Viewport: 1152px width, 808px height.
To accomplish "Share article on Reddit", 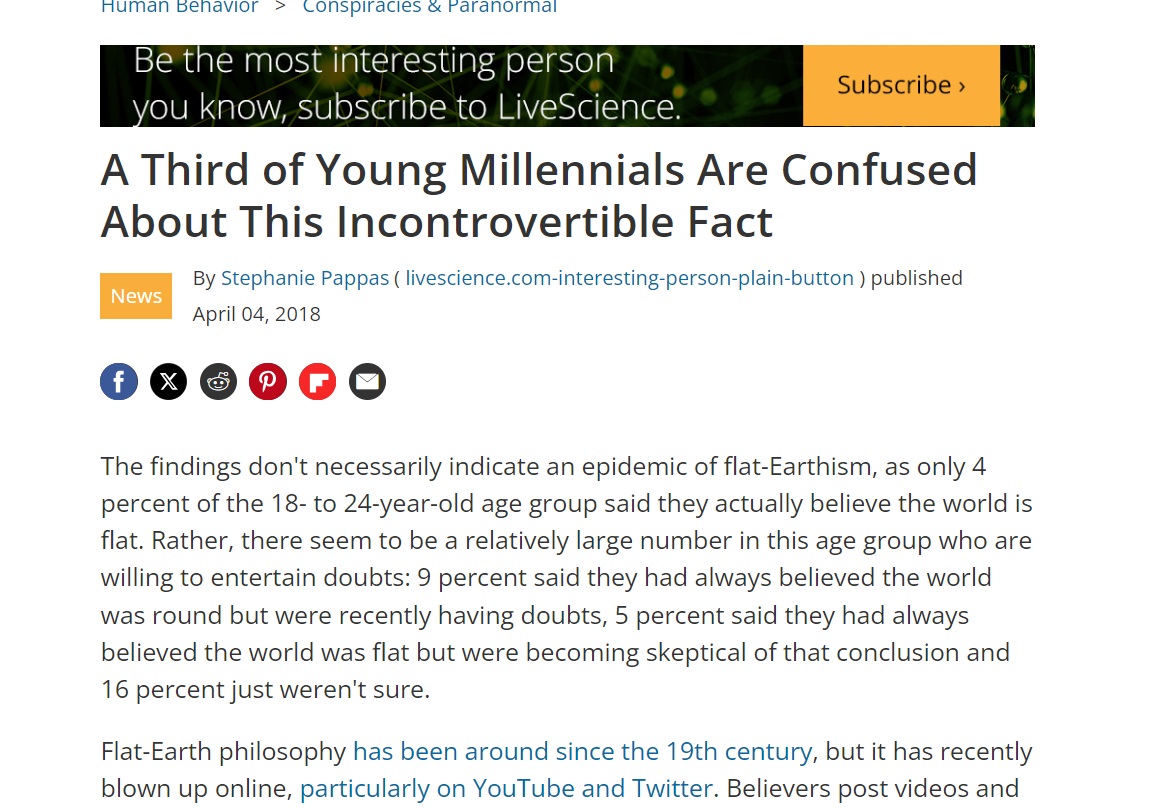I will pos(218,381).
